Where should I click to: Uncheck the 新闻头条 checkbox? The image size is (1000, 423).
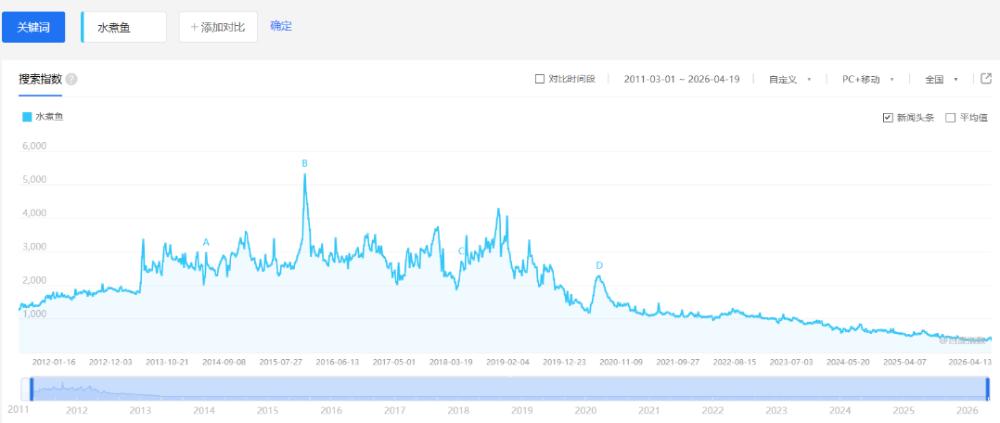(x=887, y=117)
